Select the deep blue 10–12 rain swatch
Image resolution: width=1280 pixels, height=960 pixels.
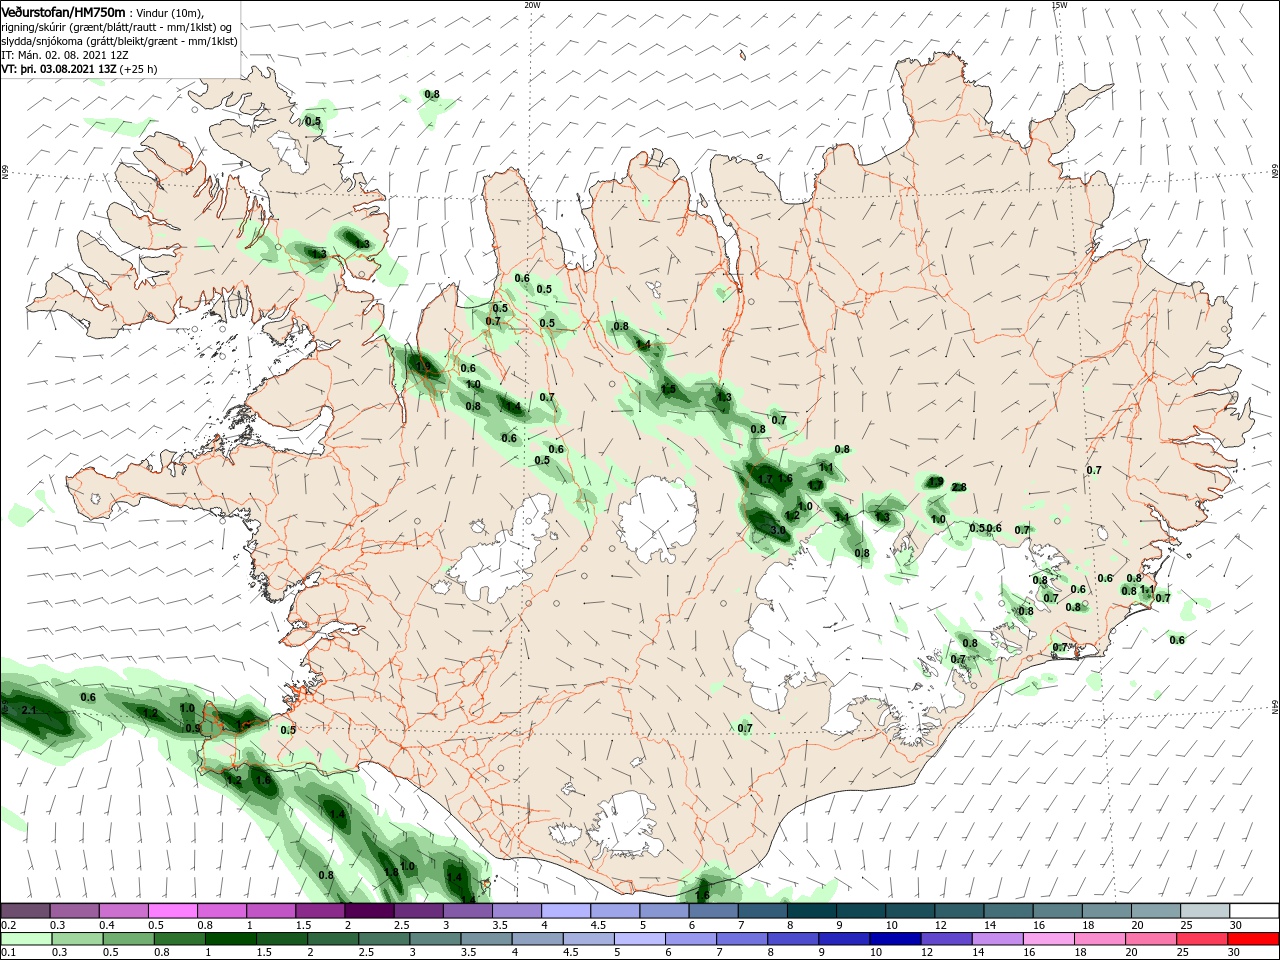click(896, 939)
